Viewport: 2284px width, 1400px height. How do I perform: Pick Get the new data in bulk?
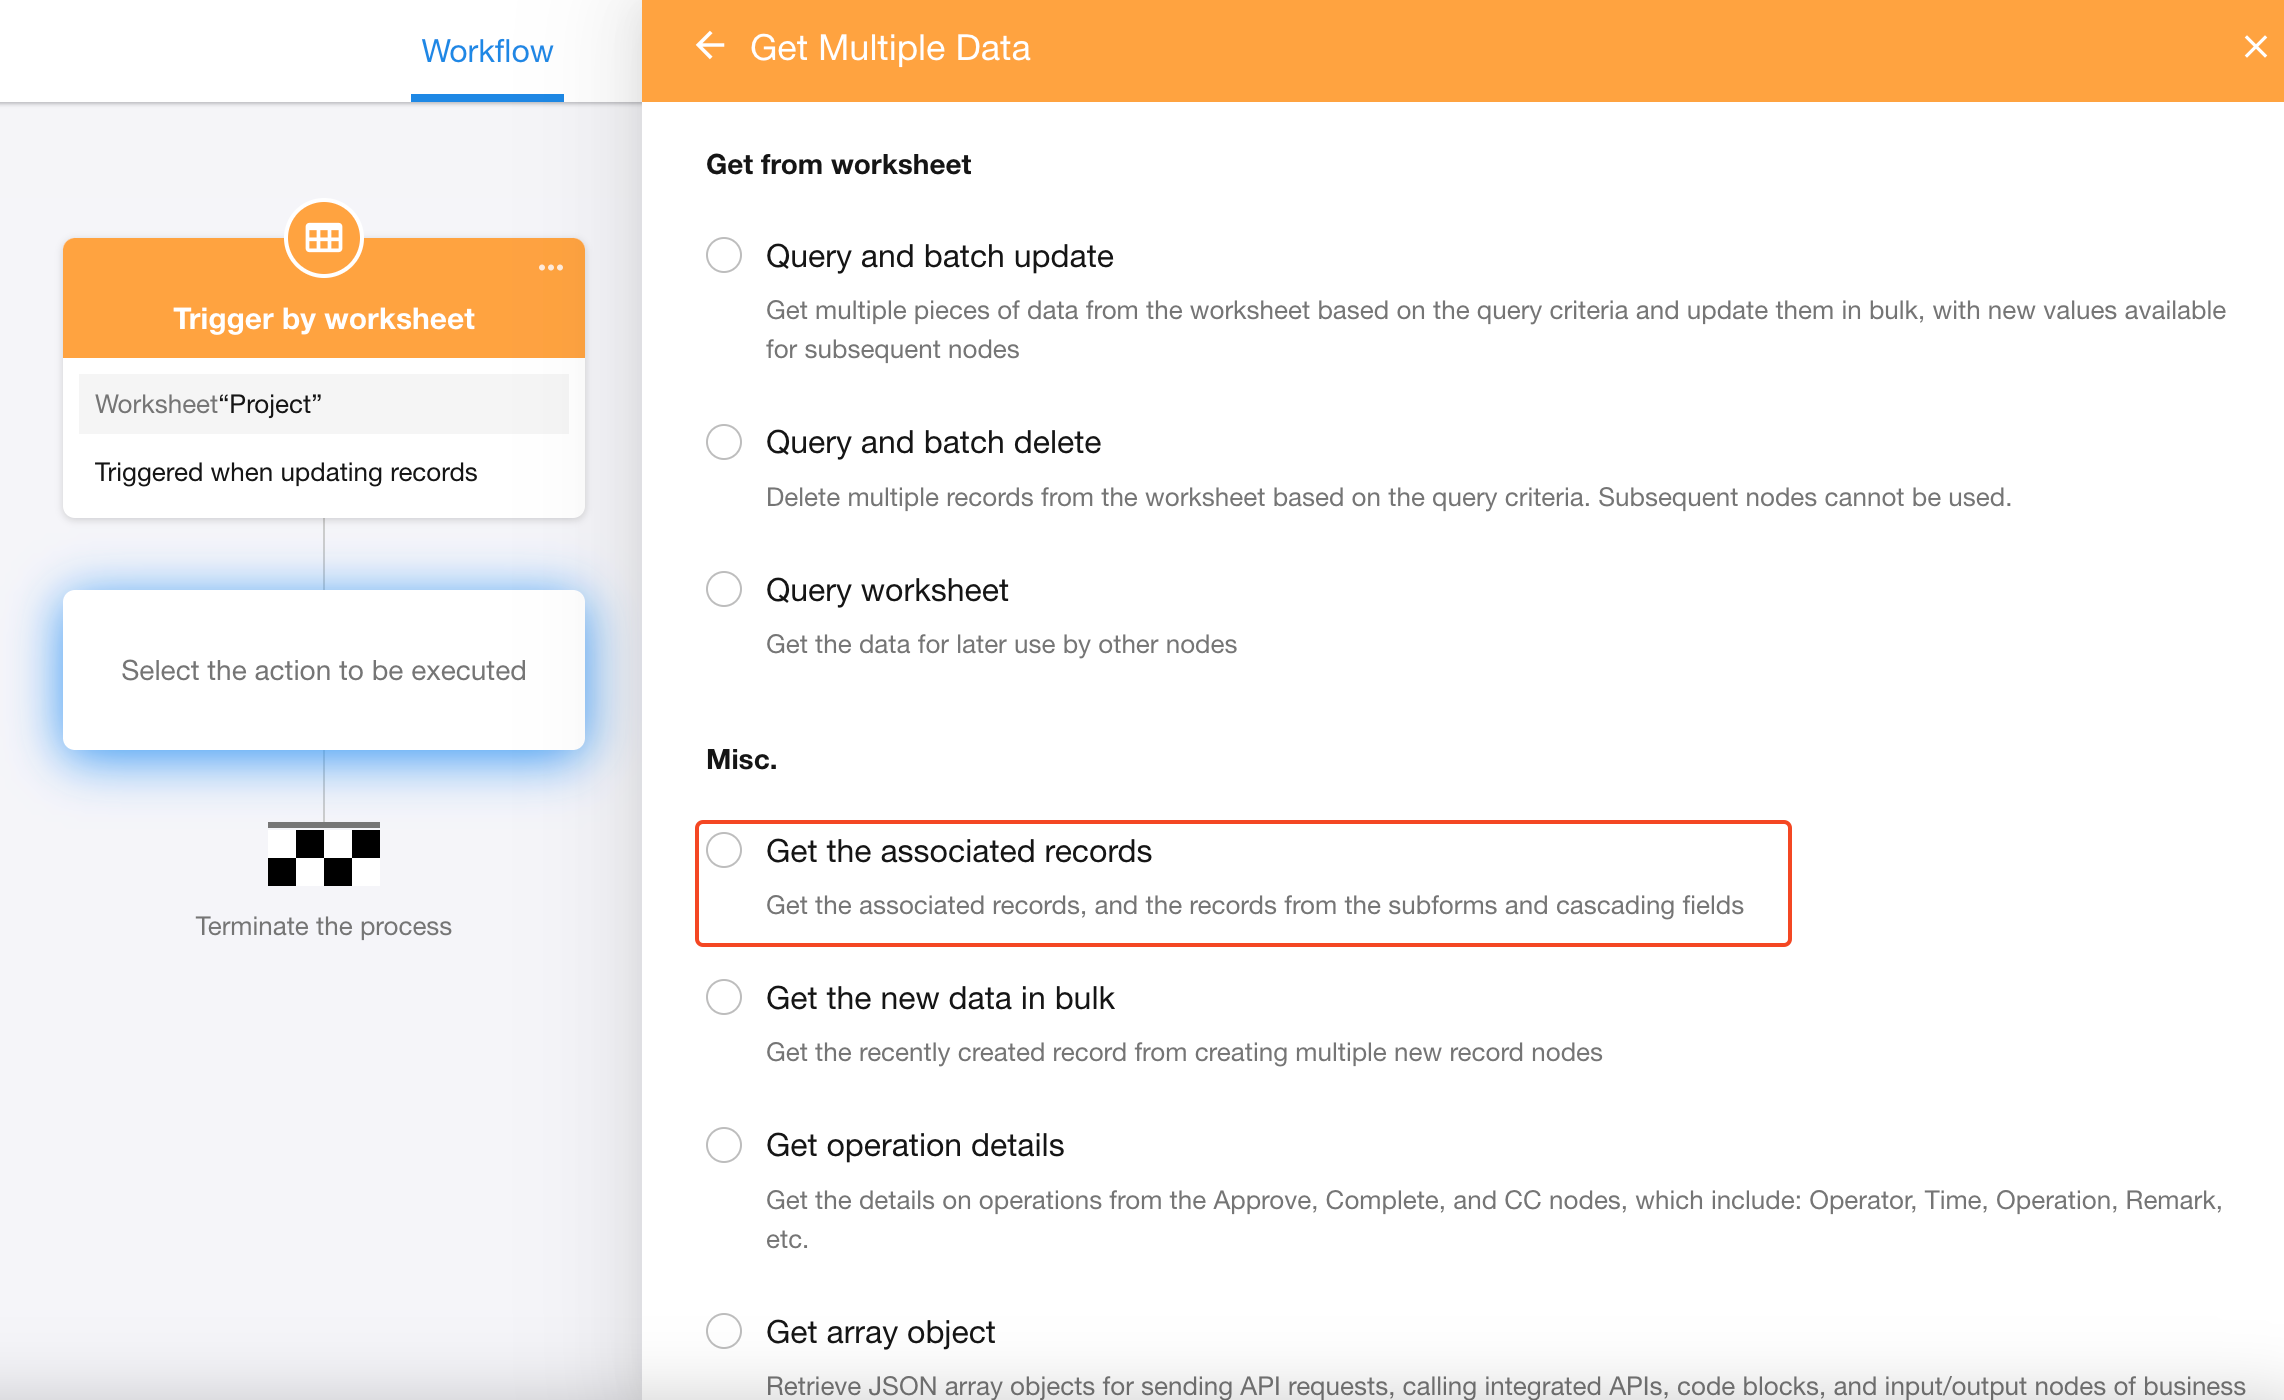pos(724,998)
